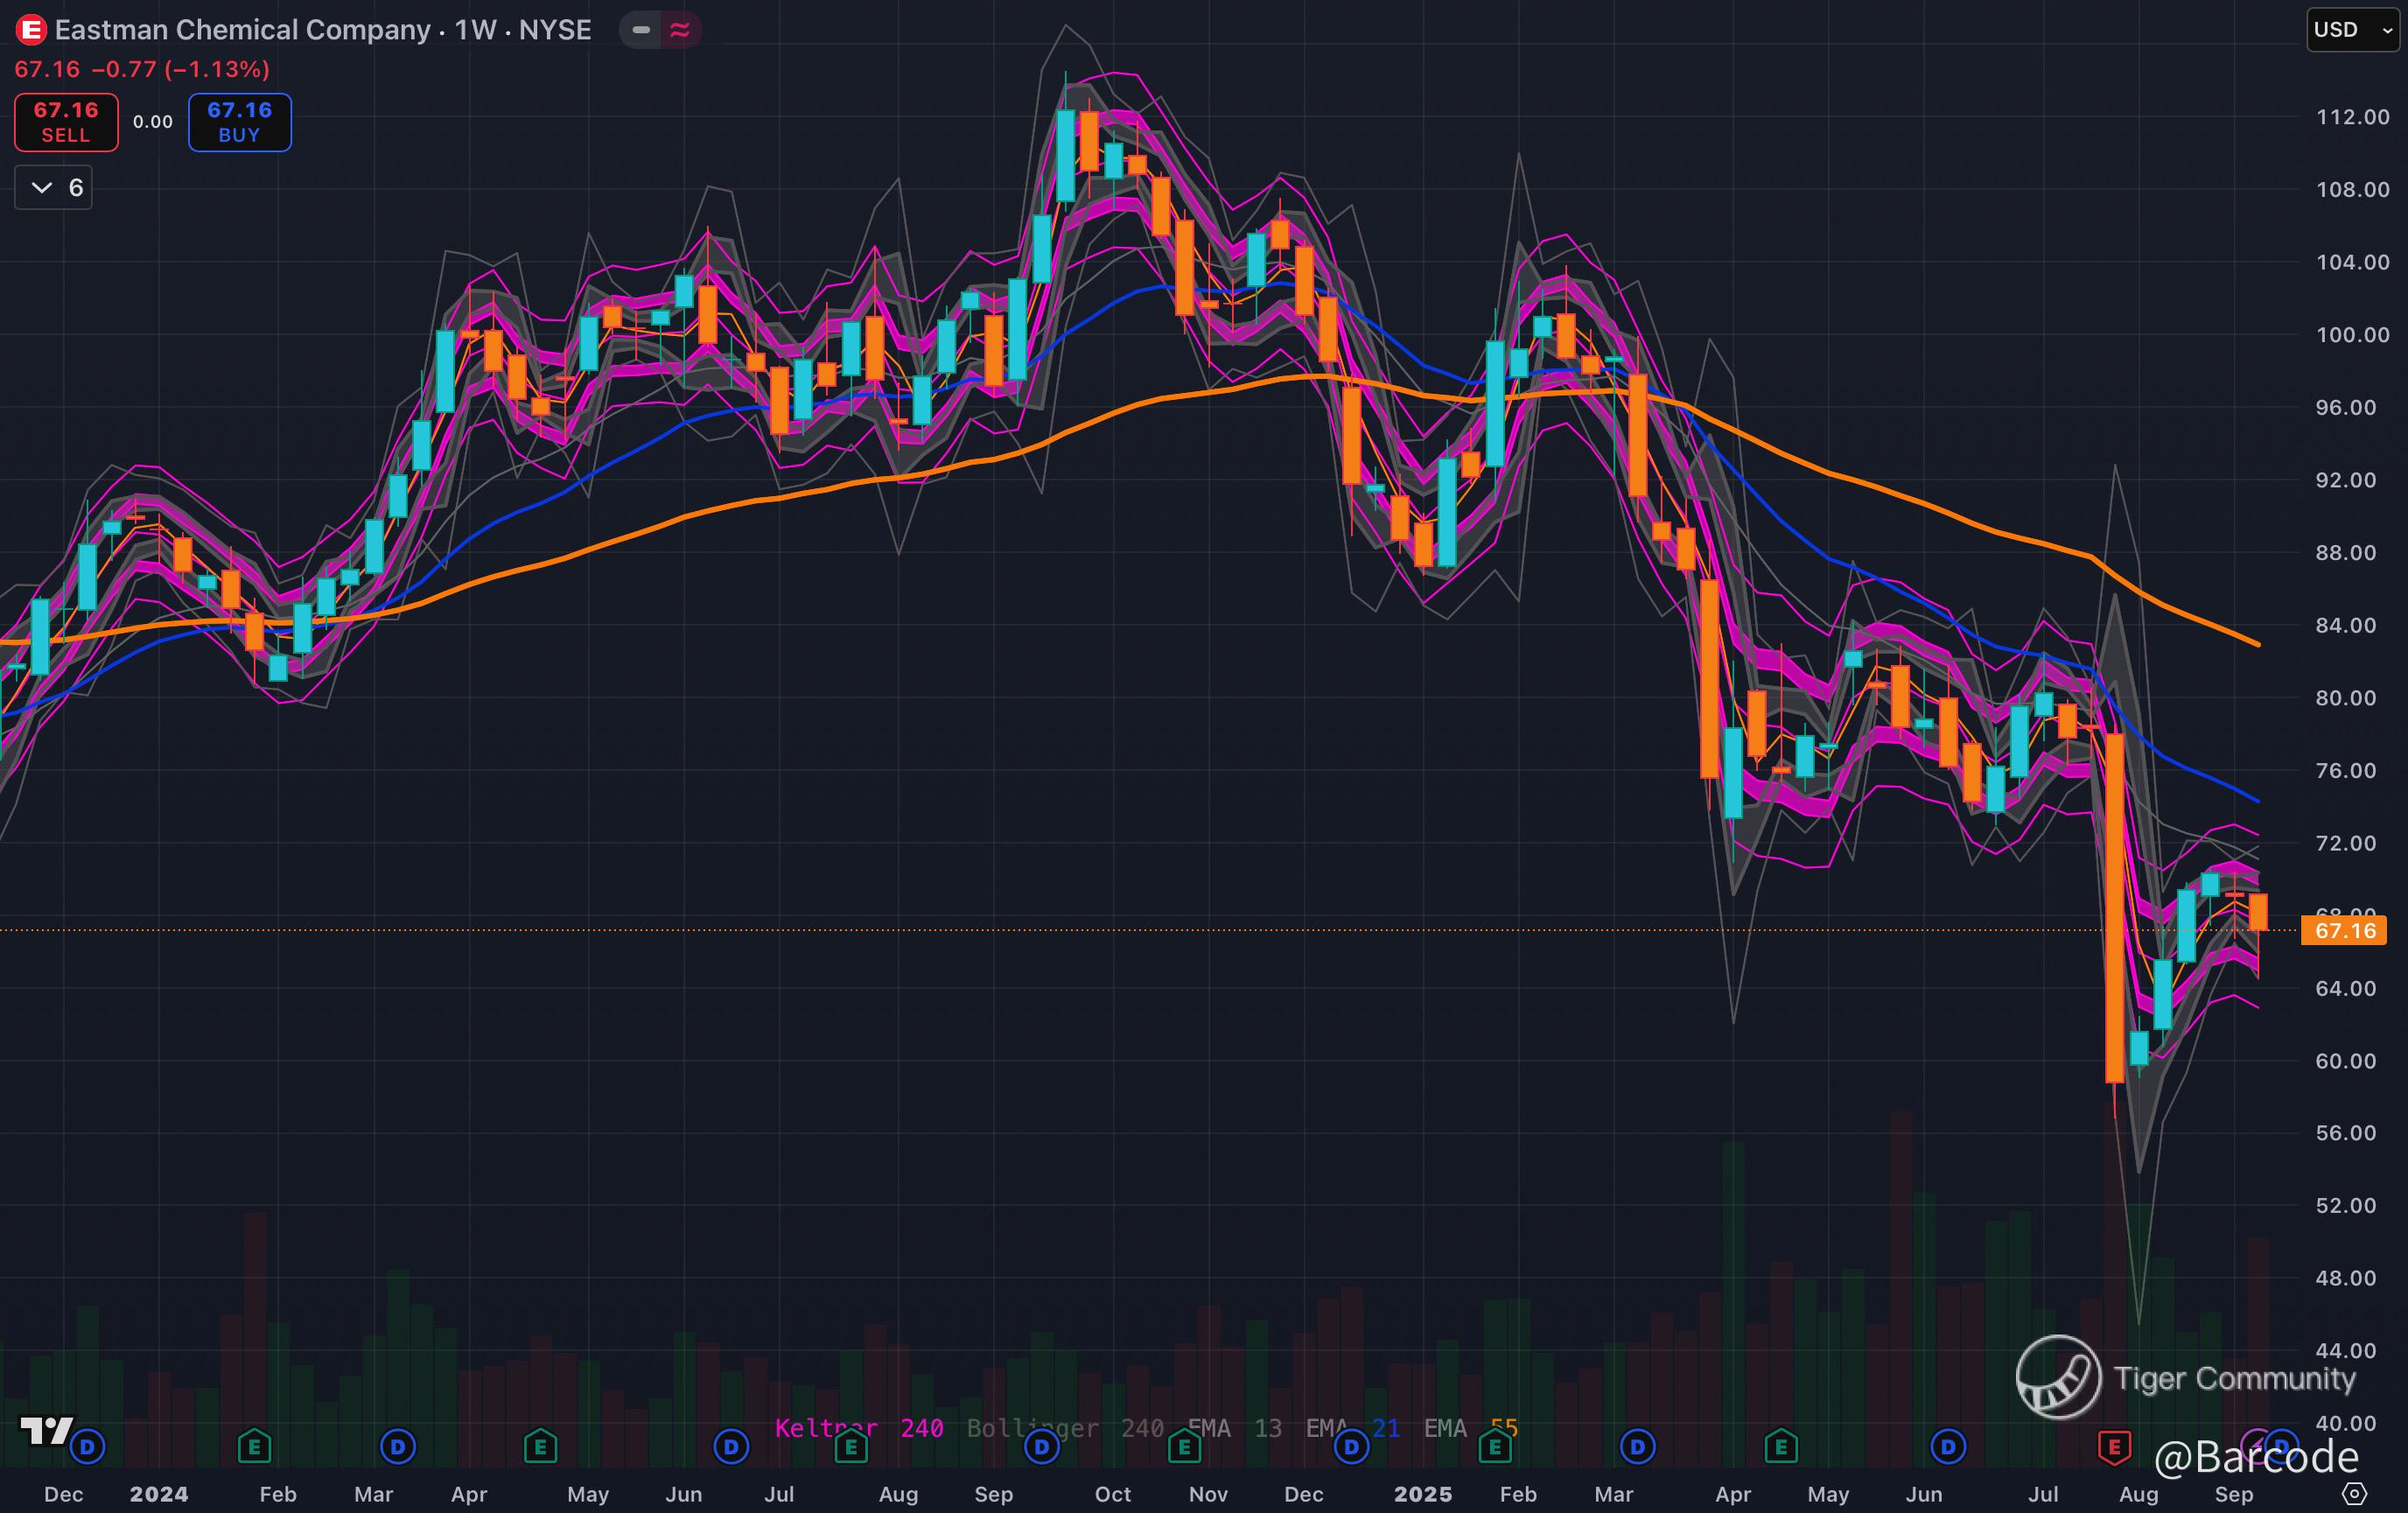2408x1513 pixels.
Task: Toggle the pink wave indicator pill
Action: [x=680, y=30]
